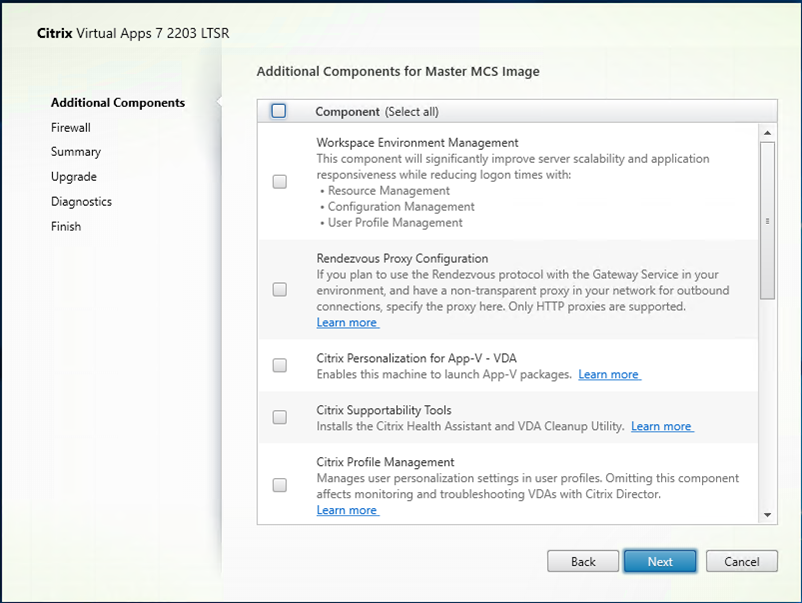
Task: Select the Upgrade step
Action: (74, 177)
